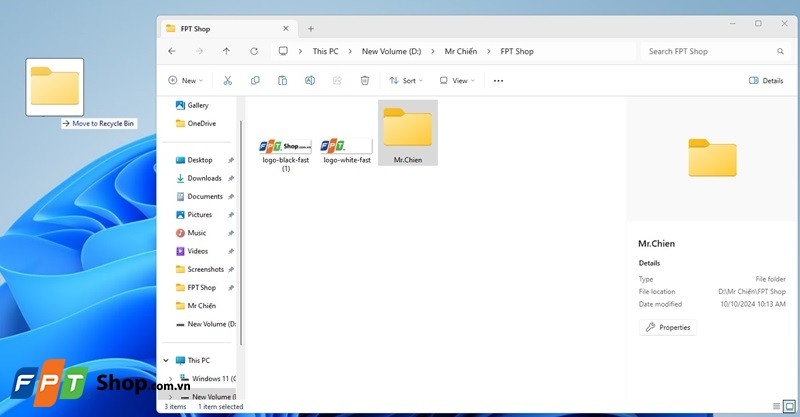Open Desktop in quick access
The width and height of the screenshot is (800, 417).
(194, 160)
